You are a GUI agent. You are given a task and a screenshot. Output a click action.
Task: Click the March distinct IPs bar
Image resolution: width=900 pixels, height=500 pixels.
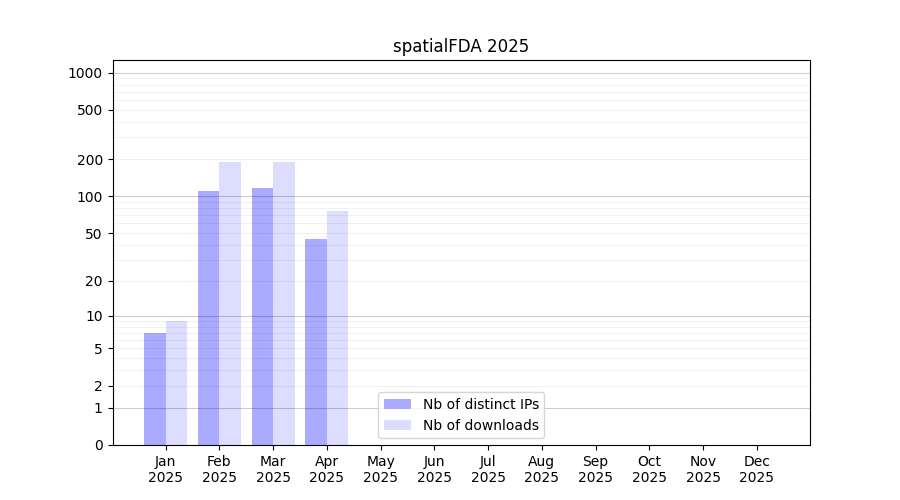point(262,316)
